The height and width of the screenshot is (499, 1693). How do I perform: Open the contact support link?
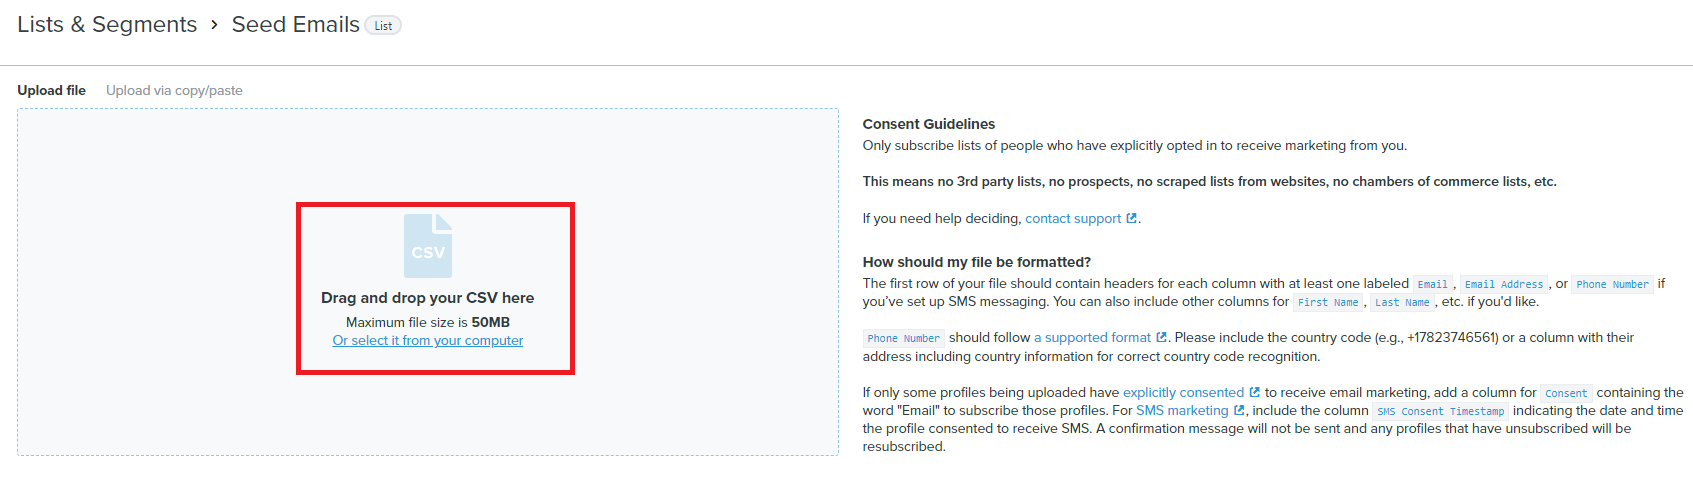coord(1073,219)
